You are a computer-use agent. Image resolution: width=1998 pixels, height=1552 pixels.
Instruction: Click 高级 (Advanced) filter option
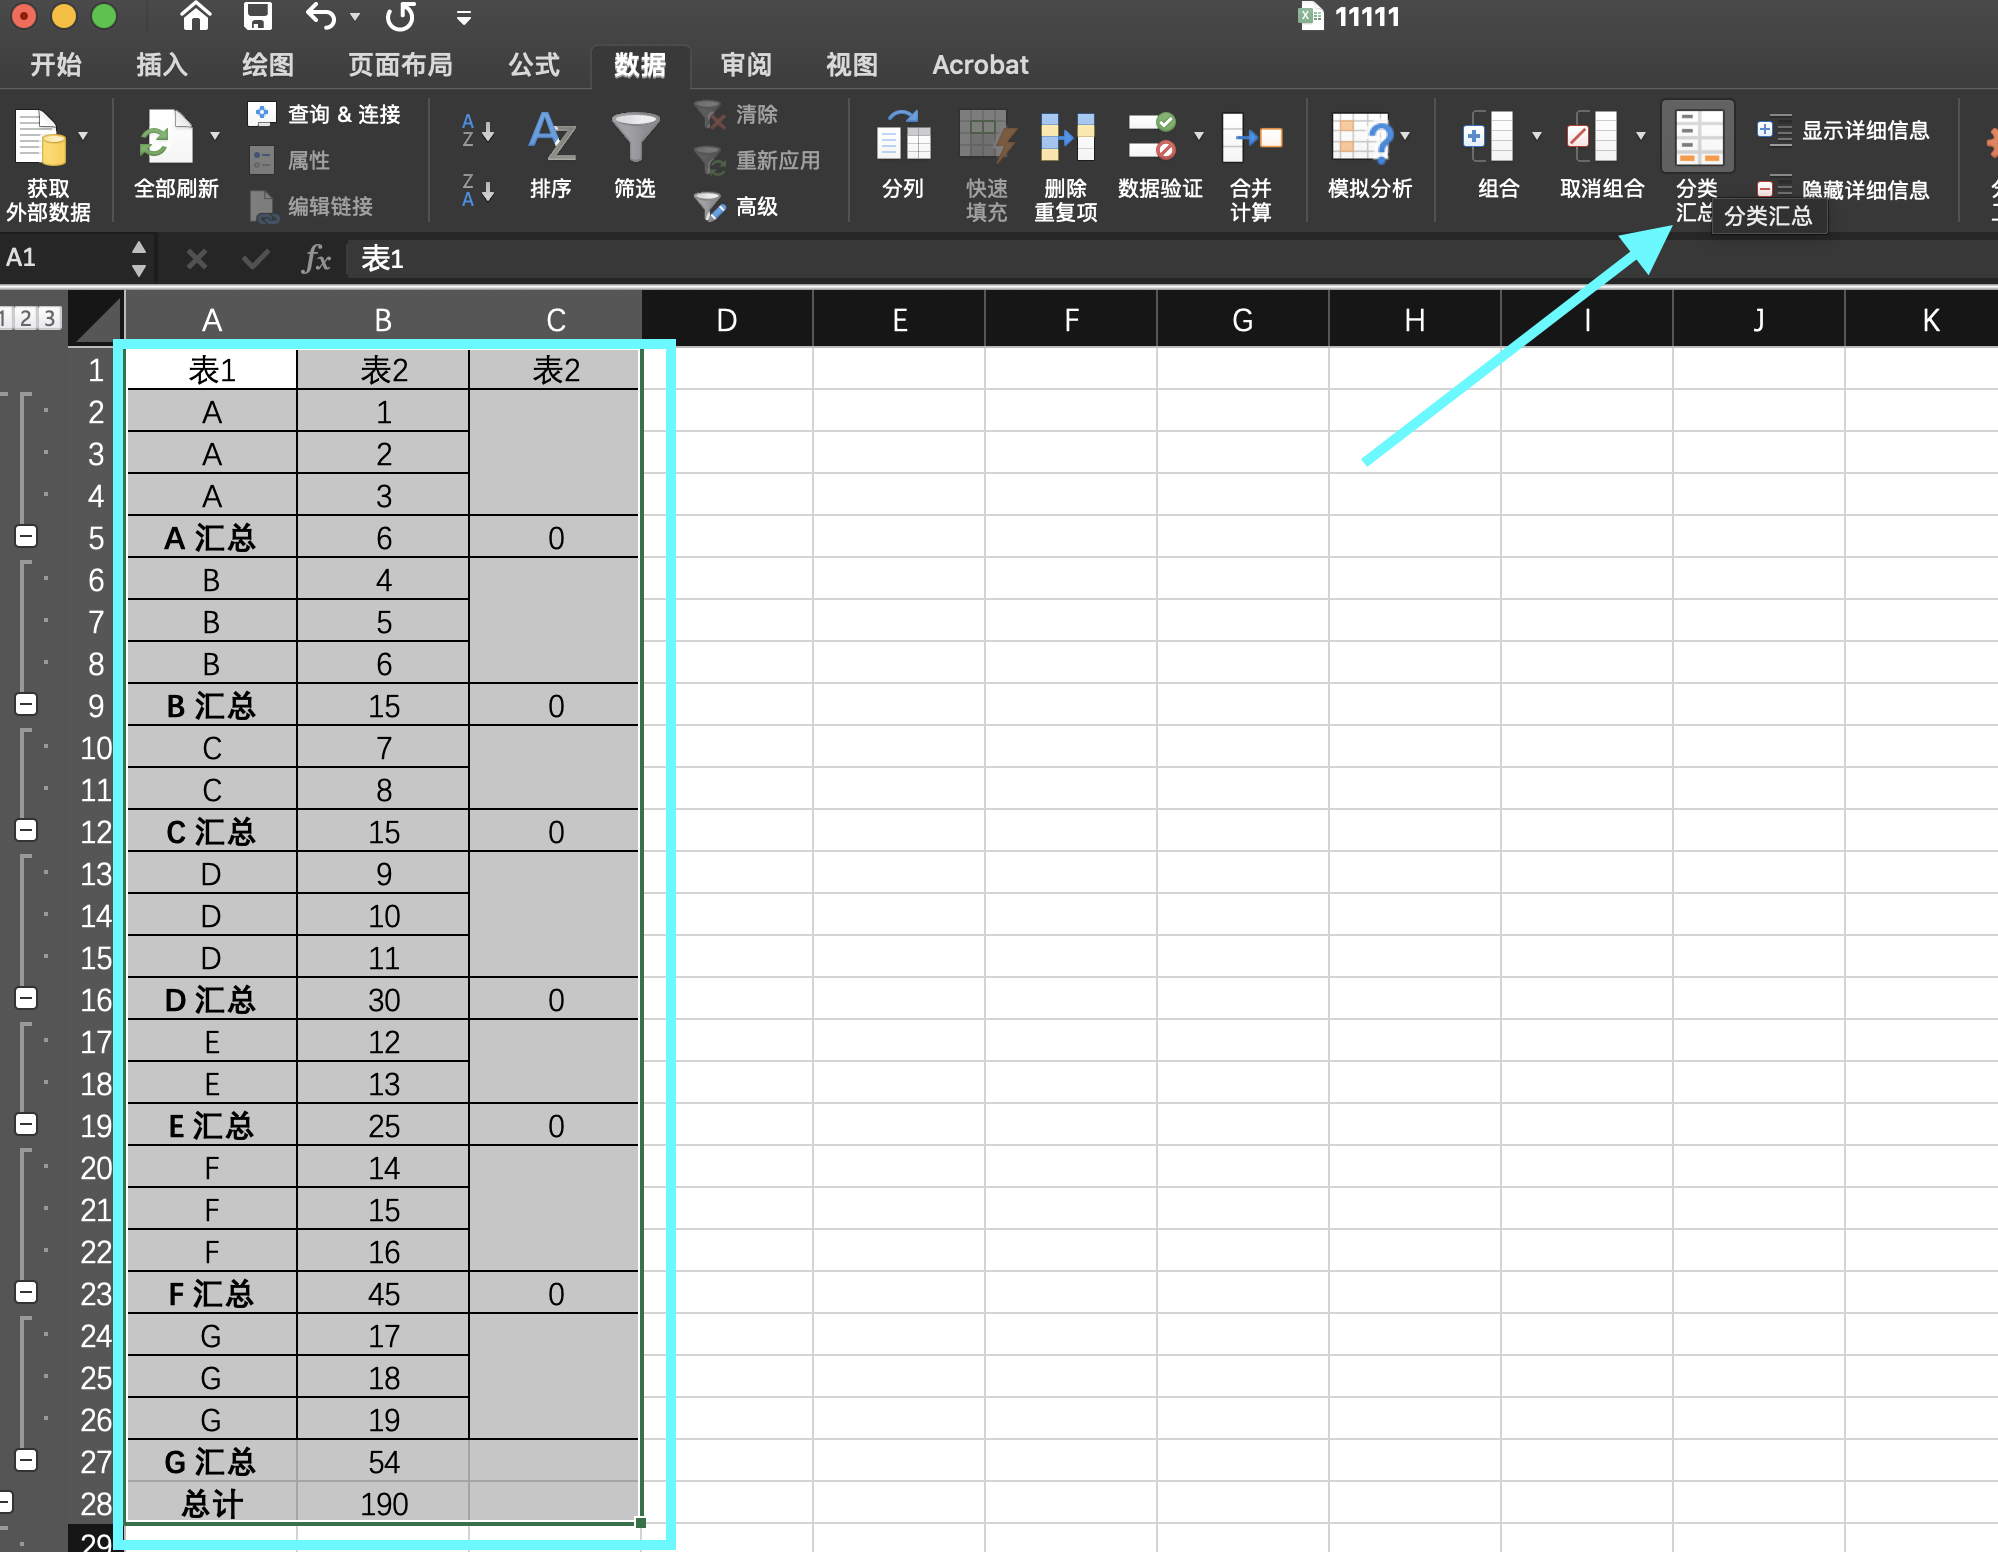coord(742,207)
